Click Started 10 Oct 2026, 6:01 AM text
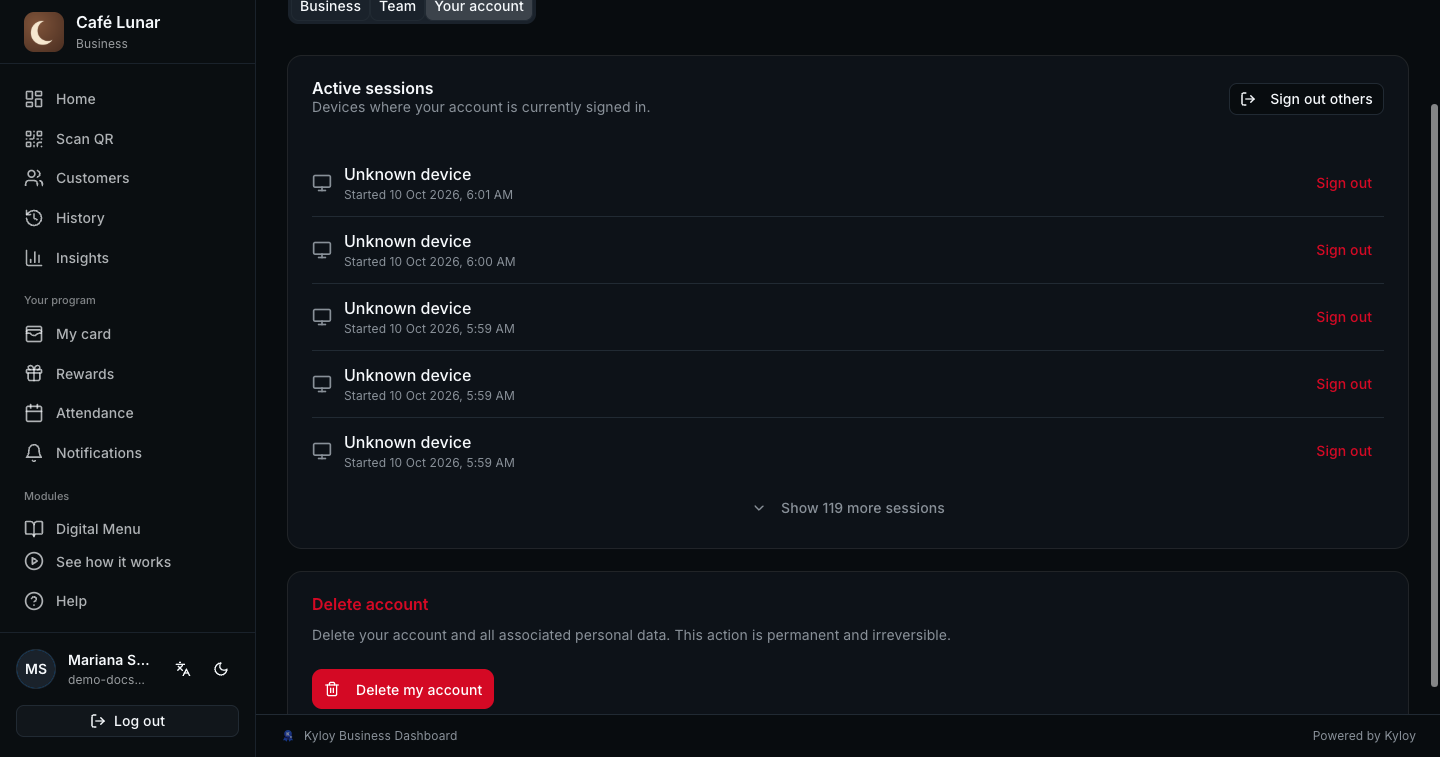This screenshot has height=757, width=1440. tap(428, 195)
